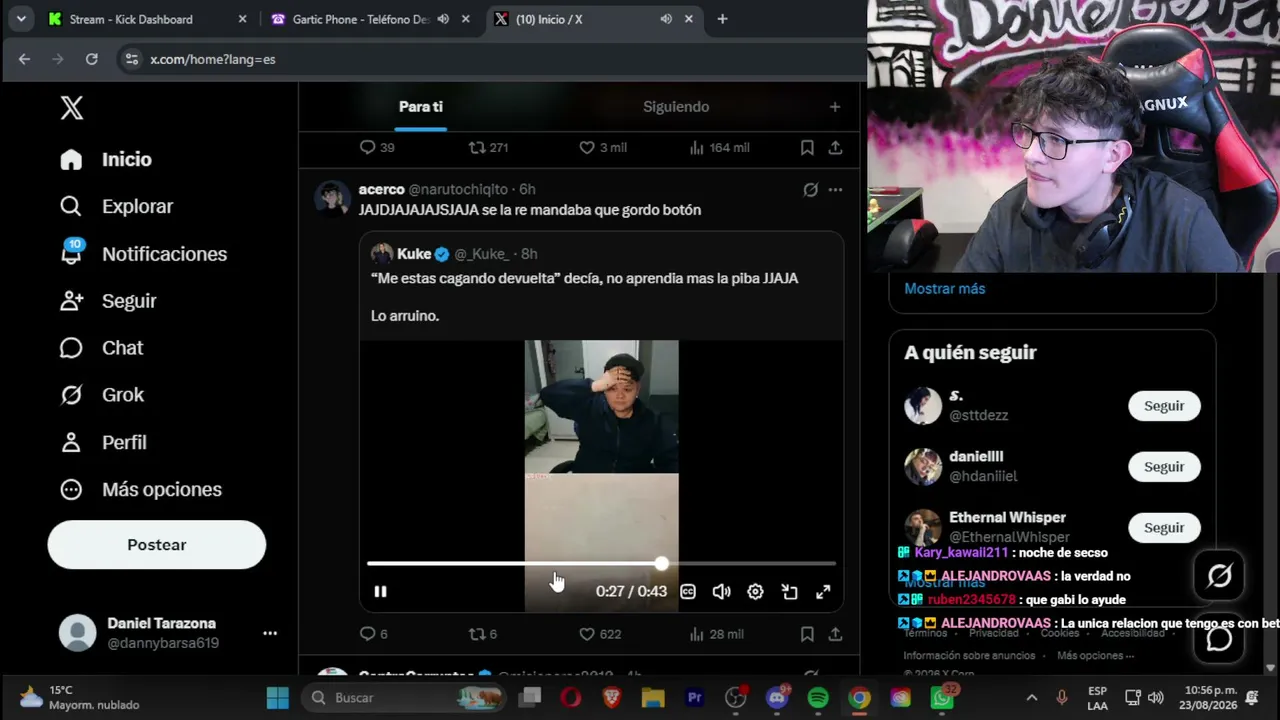
Task: Mute the Gartic Phone tab audio
Action: point(443,19)
